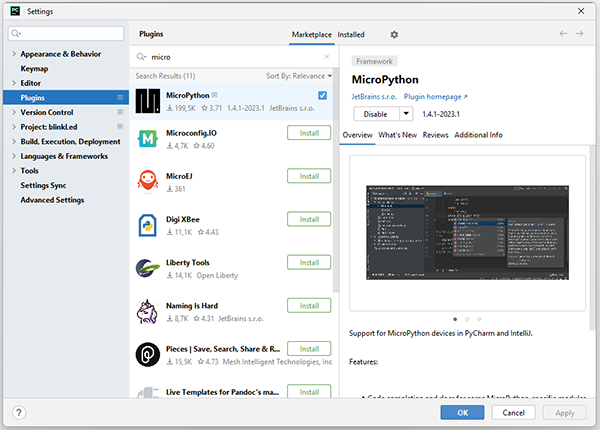600x430 pixels.
Task: Click the project-level icon beside Plugins
Action: click(x=120, y=98)
